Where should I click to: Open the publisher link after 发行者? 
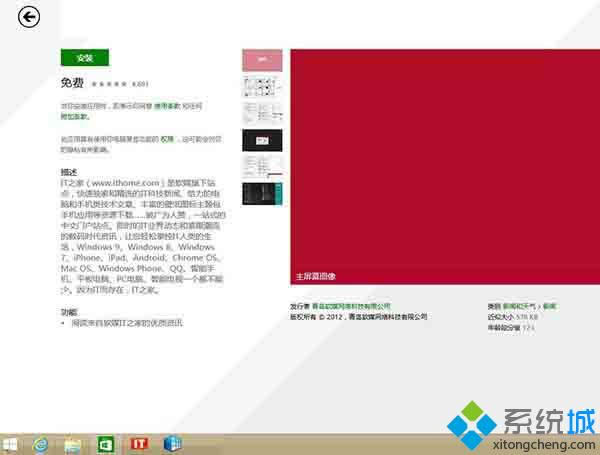coord(351,306)
